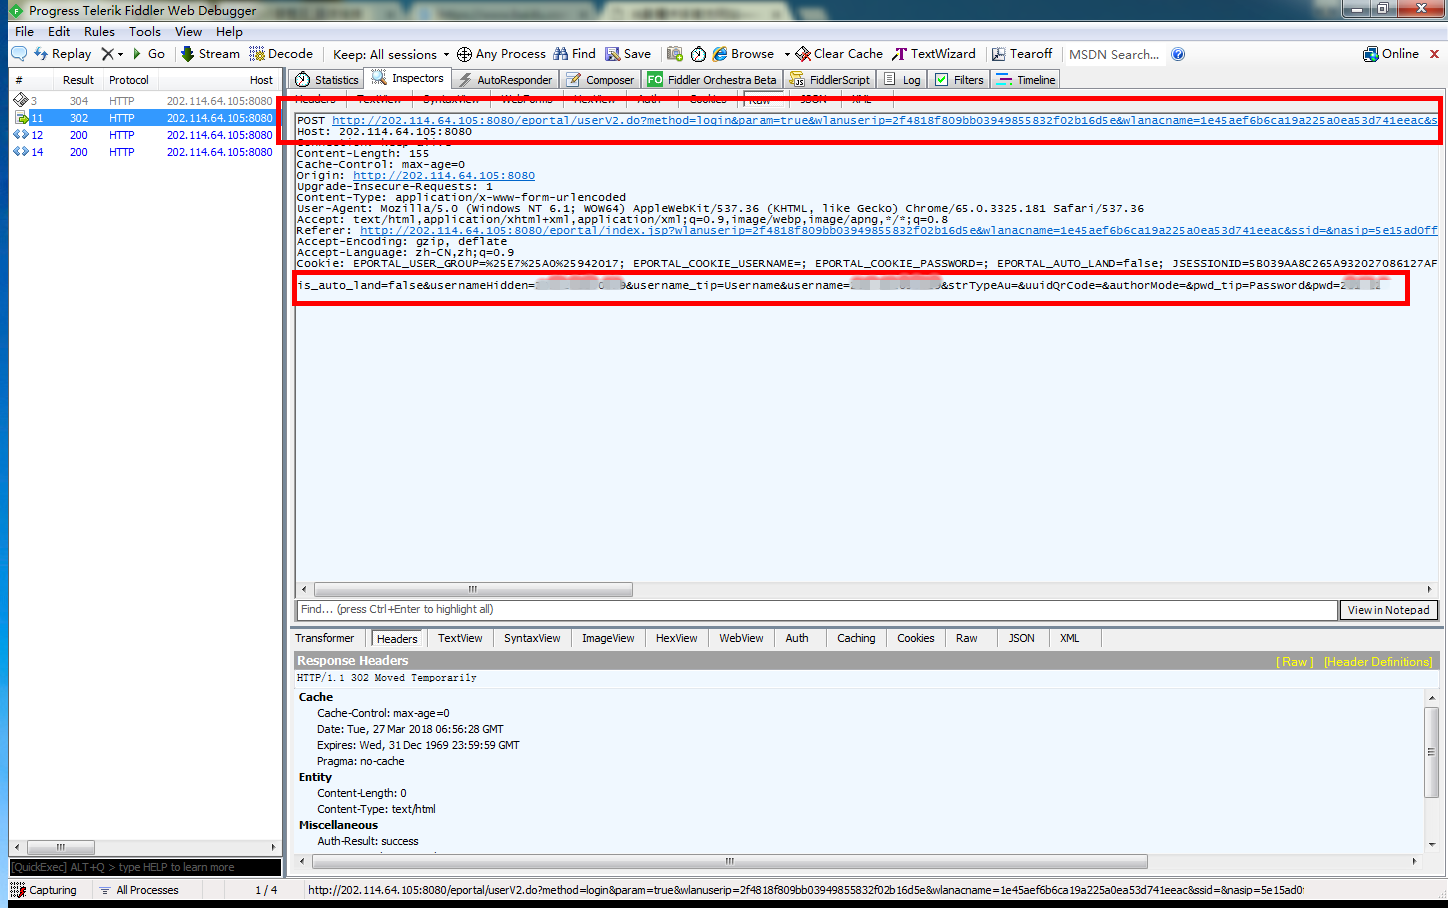This screenshot has width=1448, height=908.
Task: Open the Keep: All sessions dropdown
Action: point(391,54)
